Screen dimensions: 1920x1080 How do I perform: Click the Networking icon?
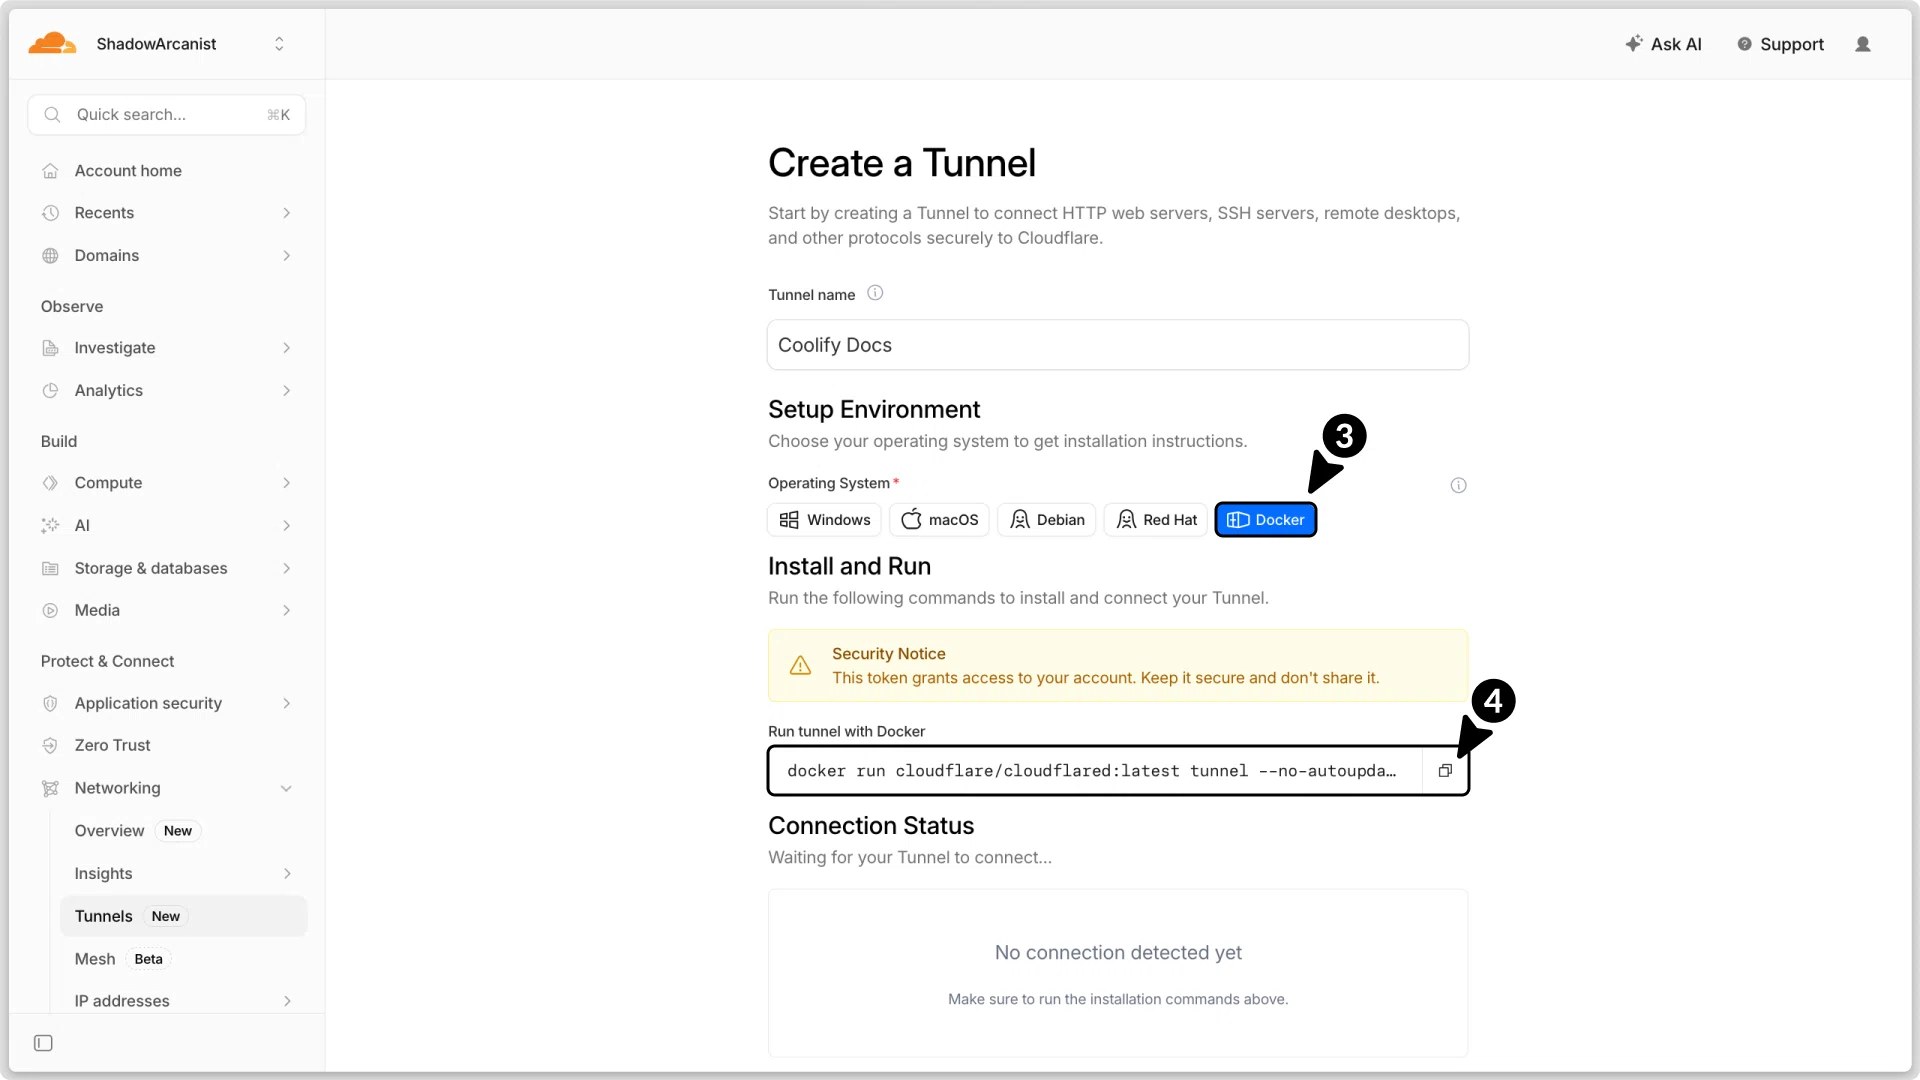point(50,789)
